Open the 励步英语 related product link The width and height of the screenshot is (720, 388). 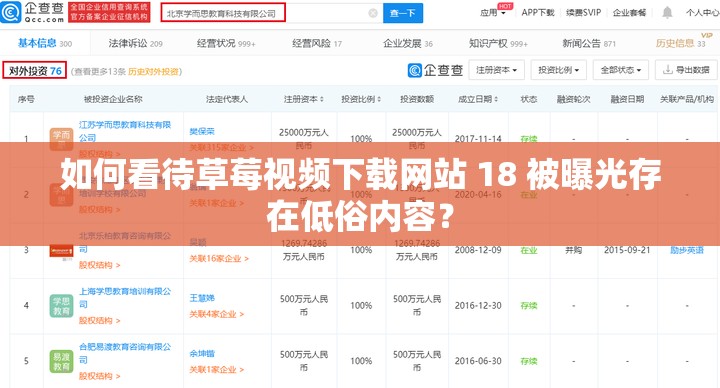click(687, 250)
